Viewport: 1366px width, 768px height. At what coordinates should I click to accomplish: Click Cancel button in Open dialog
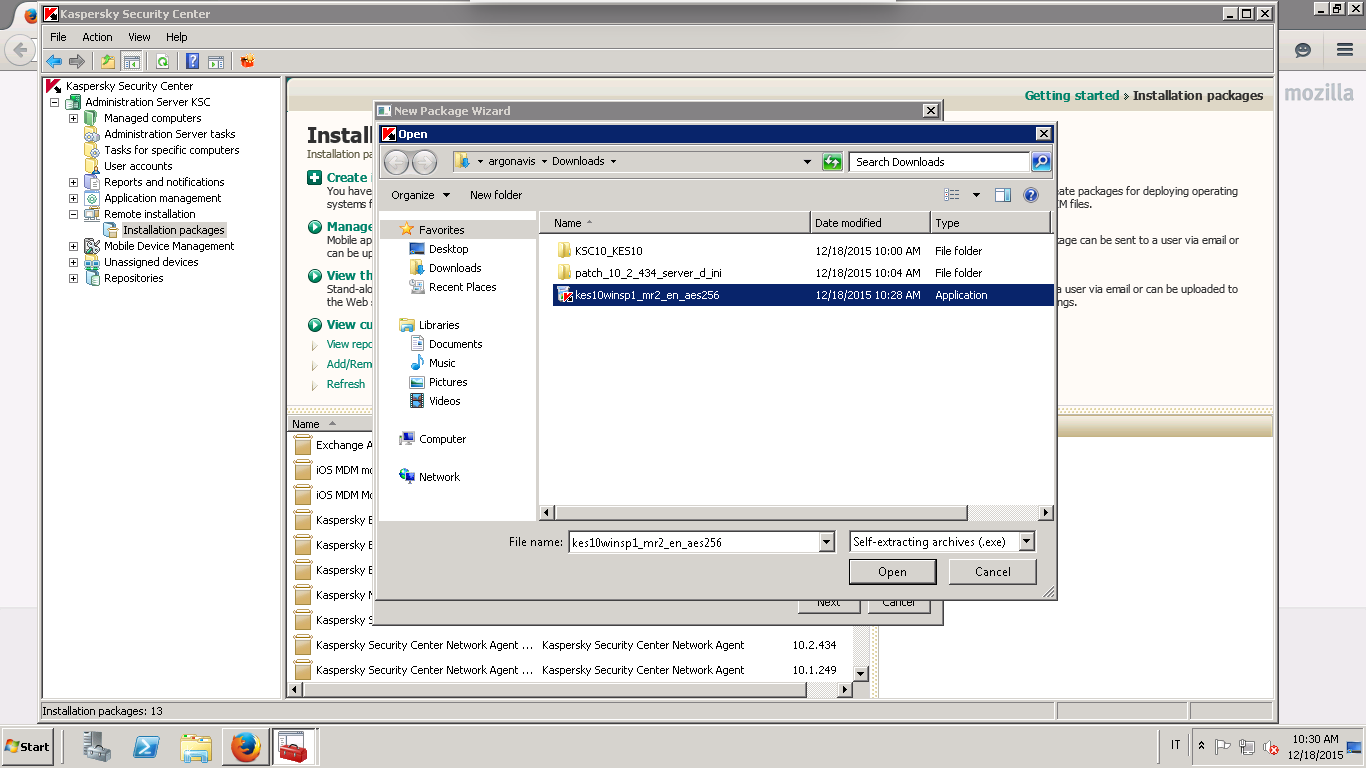coord(992,572)
